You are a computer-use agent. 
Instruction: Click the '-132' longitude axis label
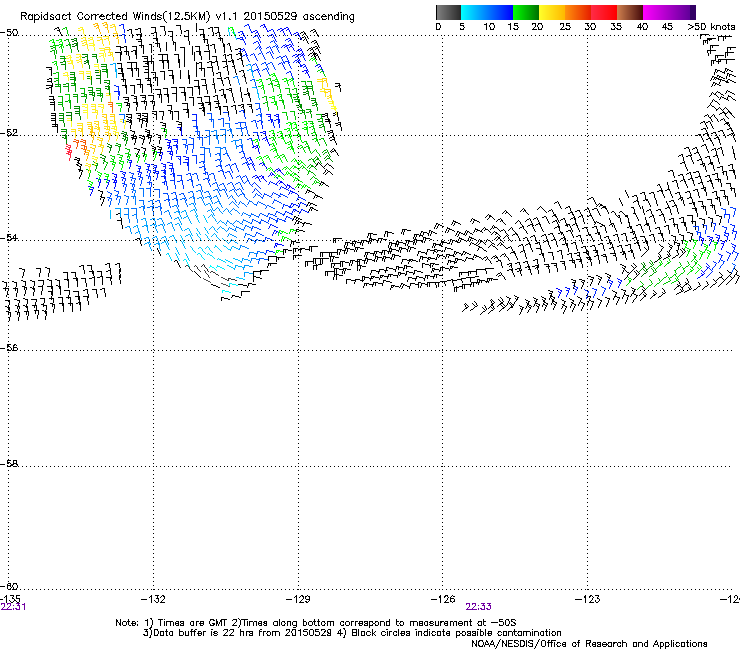tap(153, 599)
